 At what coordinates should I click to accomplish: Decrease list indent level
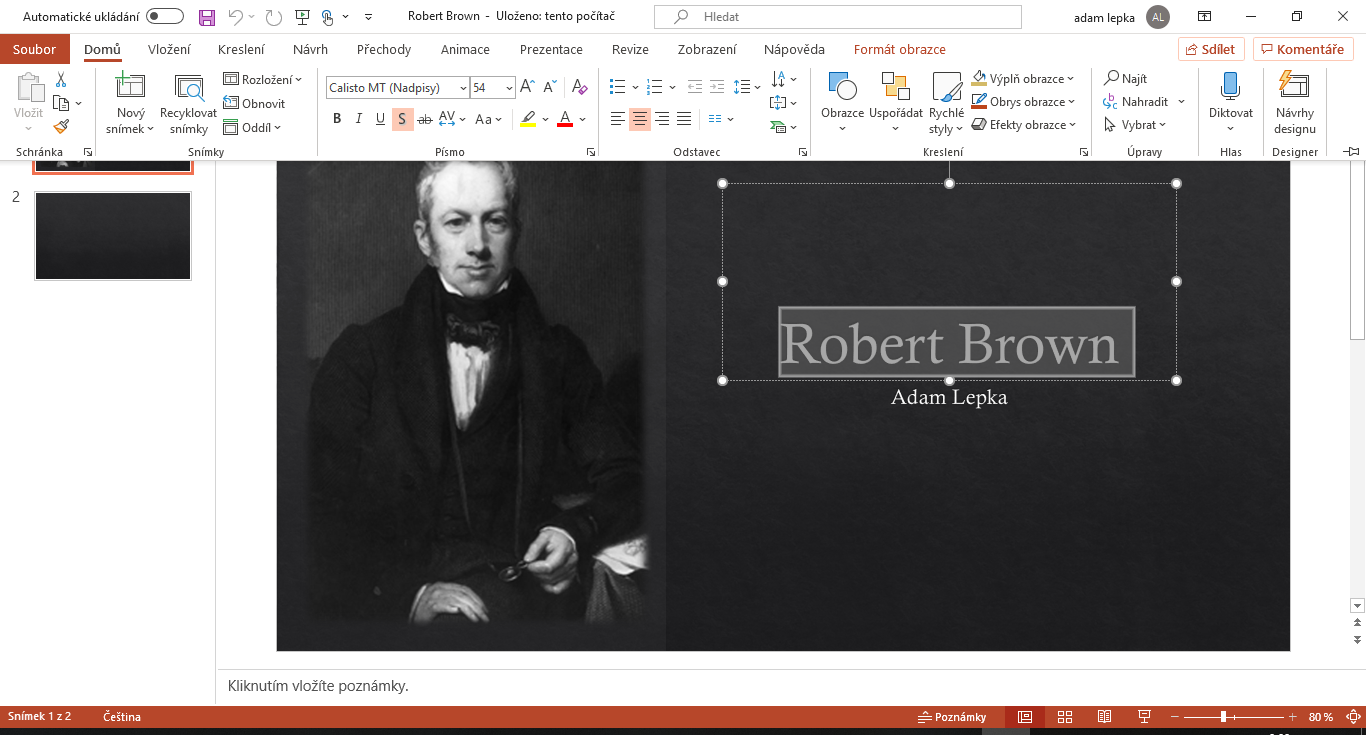693,87
